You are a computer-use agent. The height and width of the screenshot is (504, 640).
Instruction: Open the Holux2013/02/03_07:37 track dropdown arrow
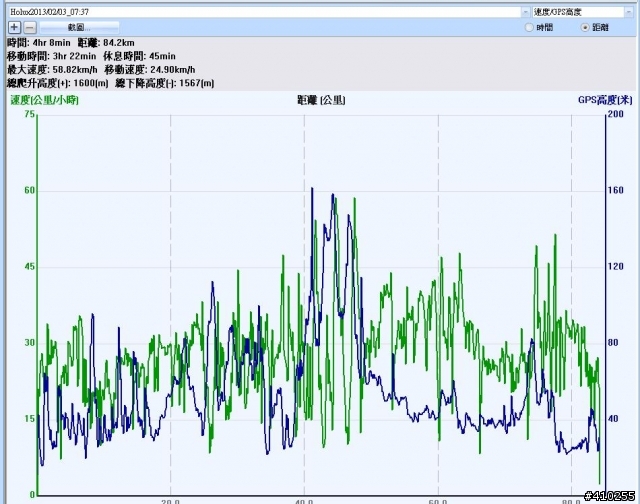tap(525, 12)
